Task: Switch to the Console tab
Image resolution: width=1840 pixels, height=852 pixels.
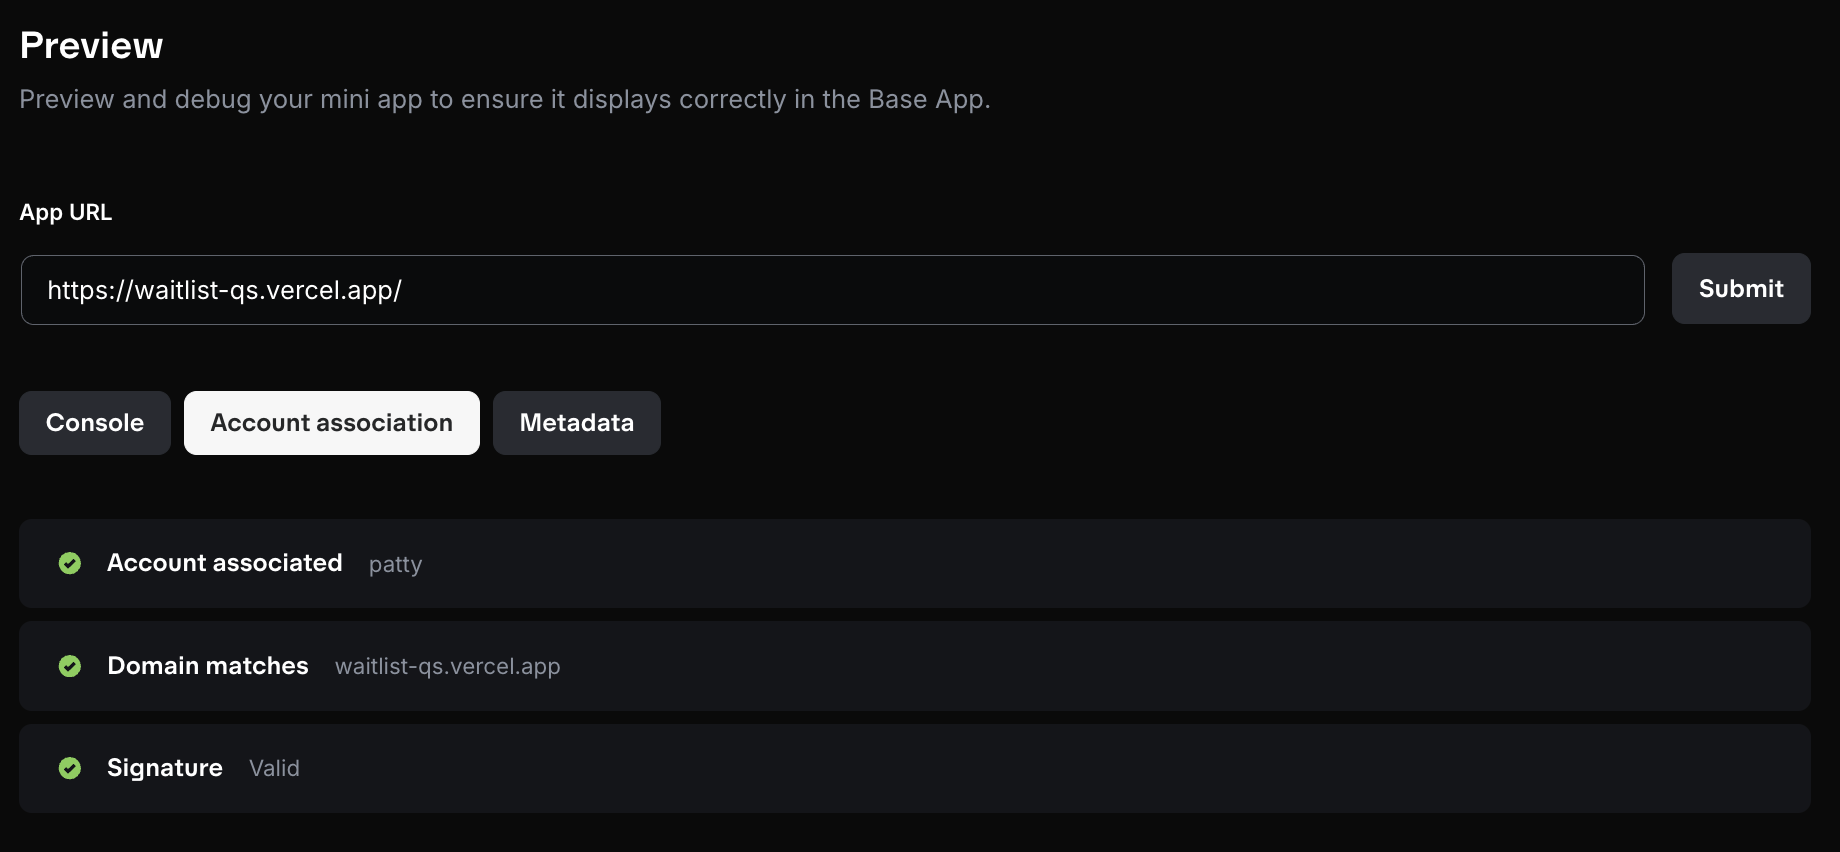Action: (94, 422)
